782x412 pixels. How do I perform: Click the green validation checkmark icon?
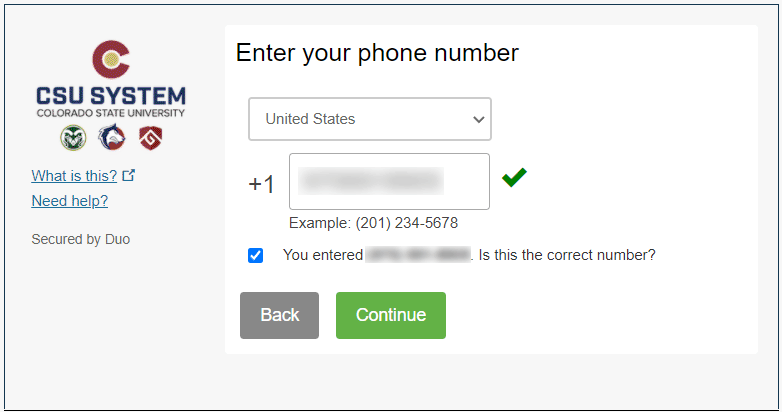[514, 178]
